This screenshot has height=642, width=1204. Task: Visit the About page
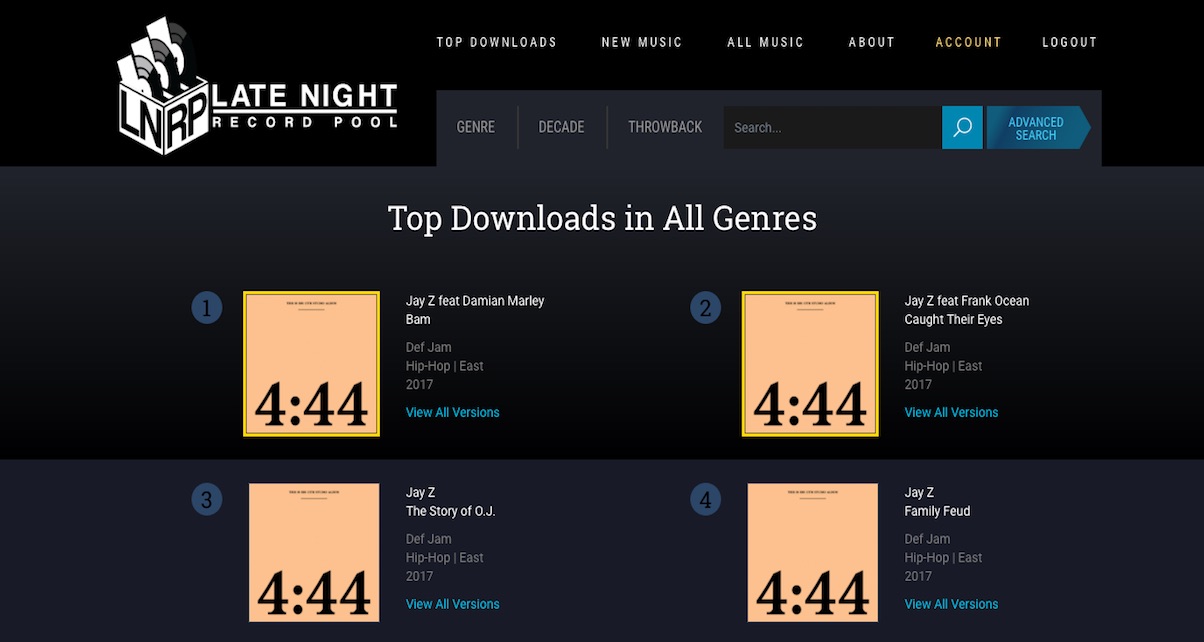872,42
